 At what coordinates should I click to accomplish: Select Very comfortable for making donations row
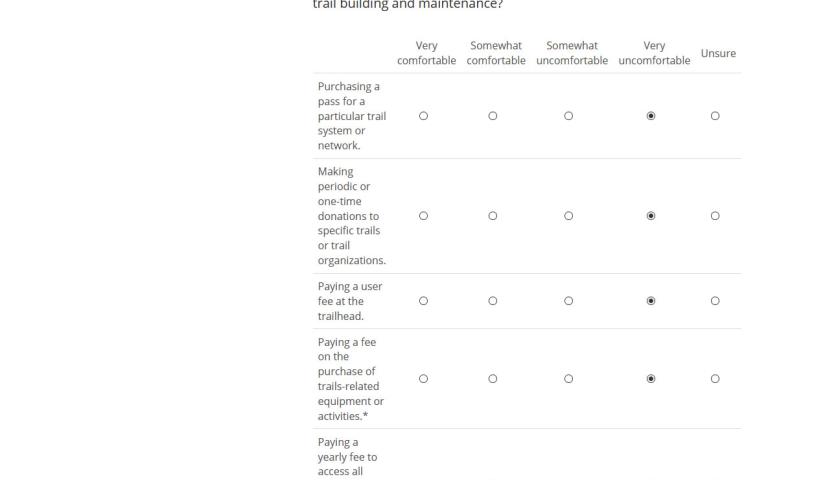423,216
